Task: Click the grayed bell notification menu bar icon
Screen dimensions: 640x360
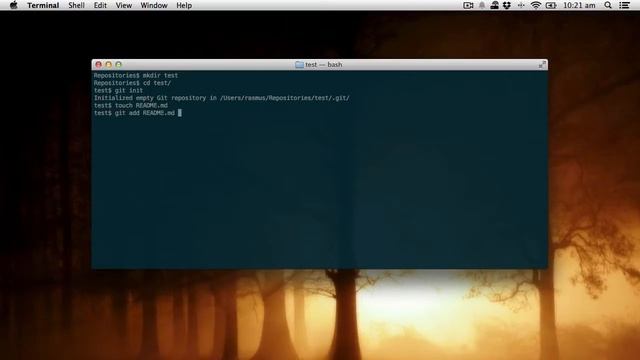Action: (482, 5)
